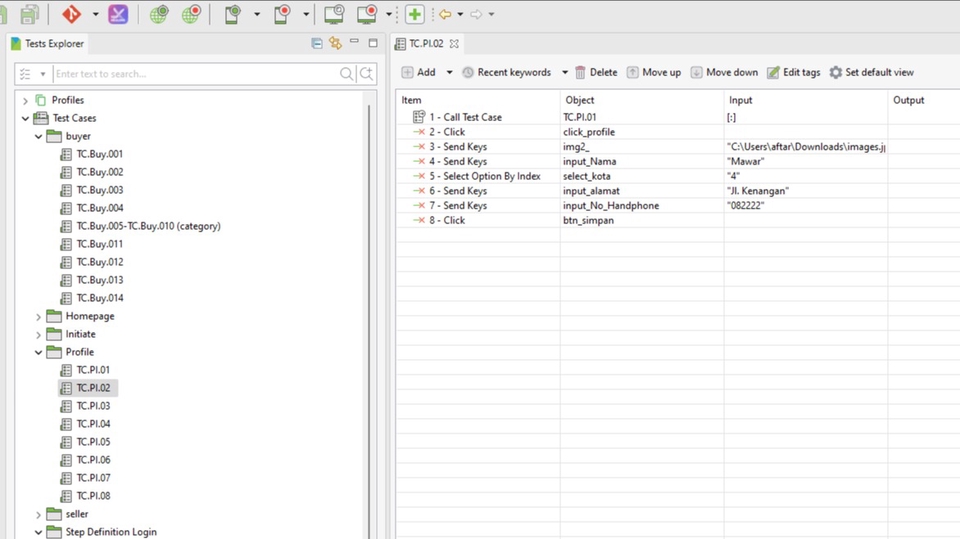960x539 pixels.
Task: Collapse the Profile folder
Action: coord(39,353)
